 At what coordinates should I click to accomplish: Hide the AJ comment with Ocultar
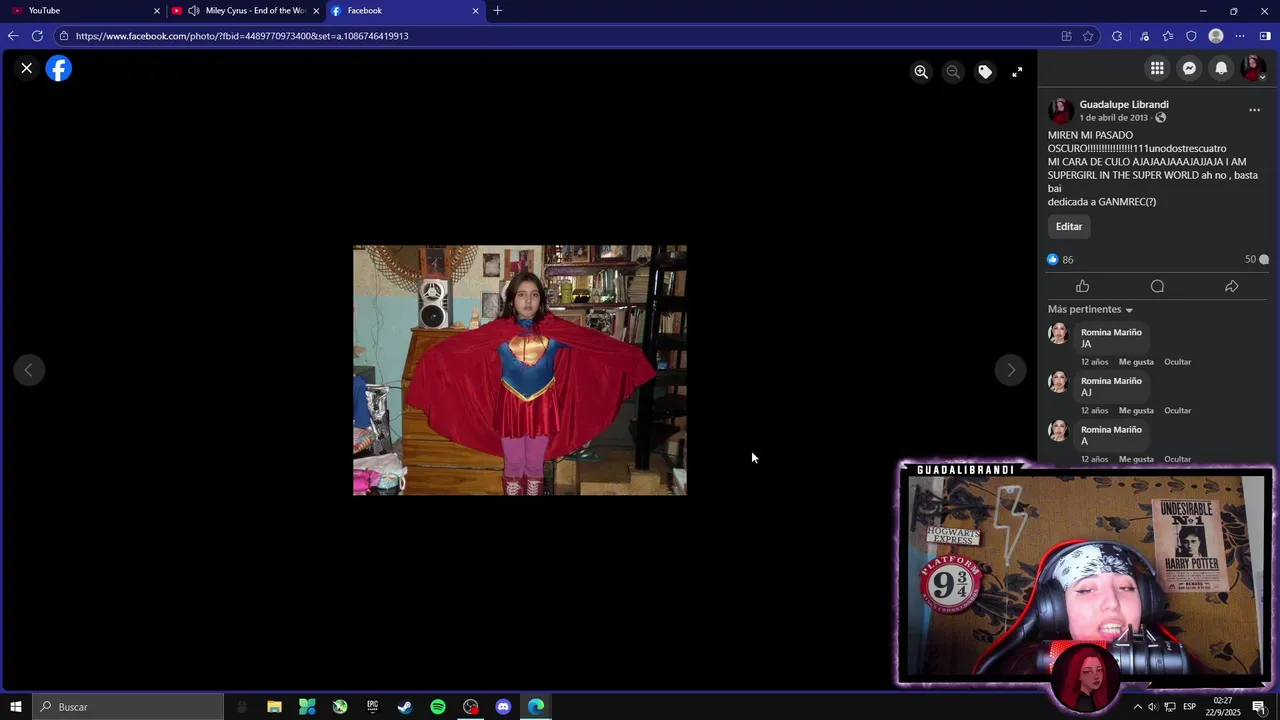[1177, 411]
